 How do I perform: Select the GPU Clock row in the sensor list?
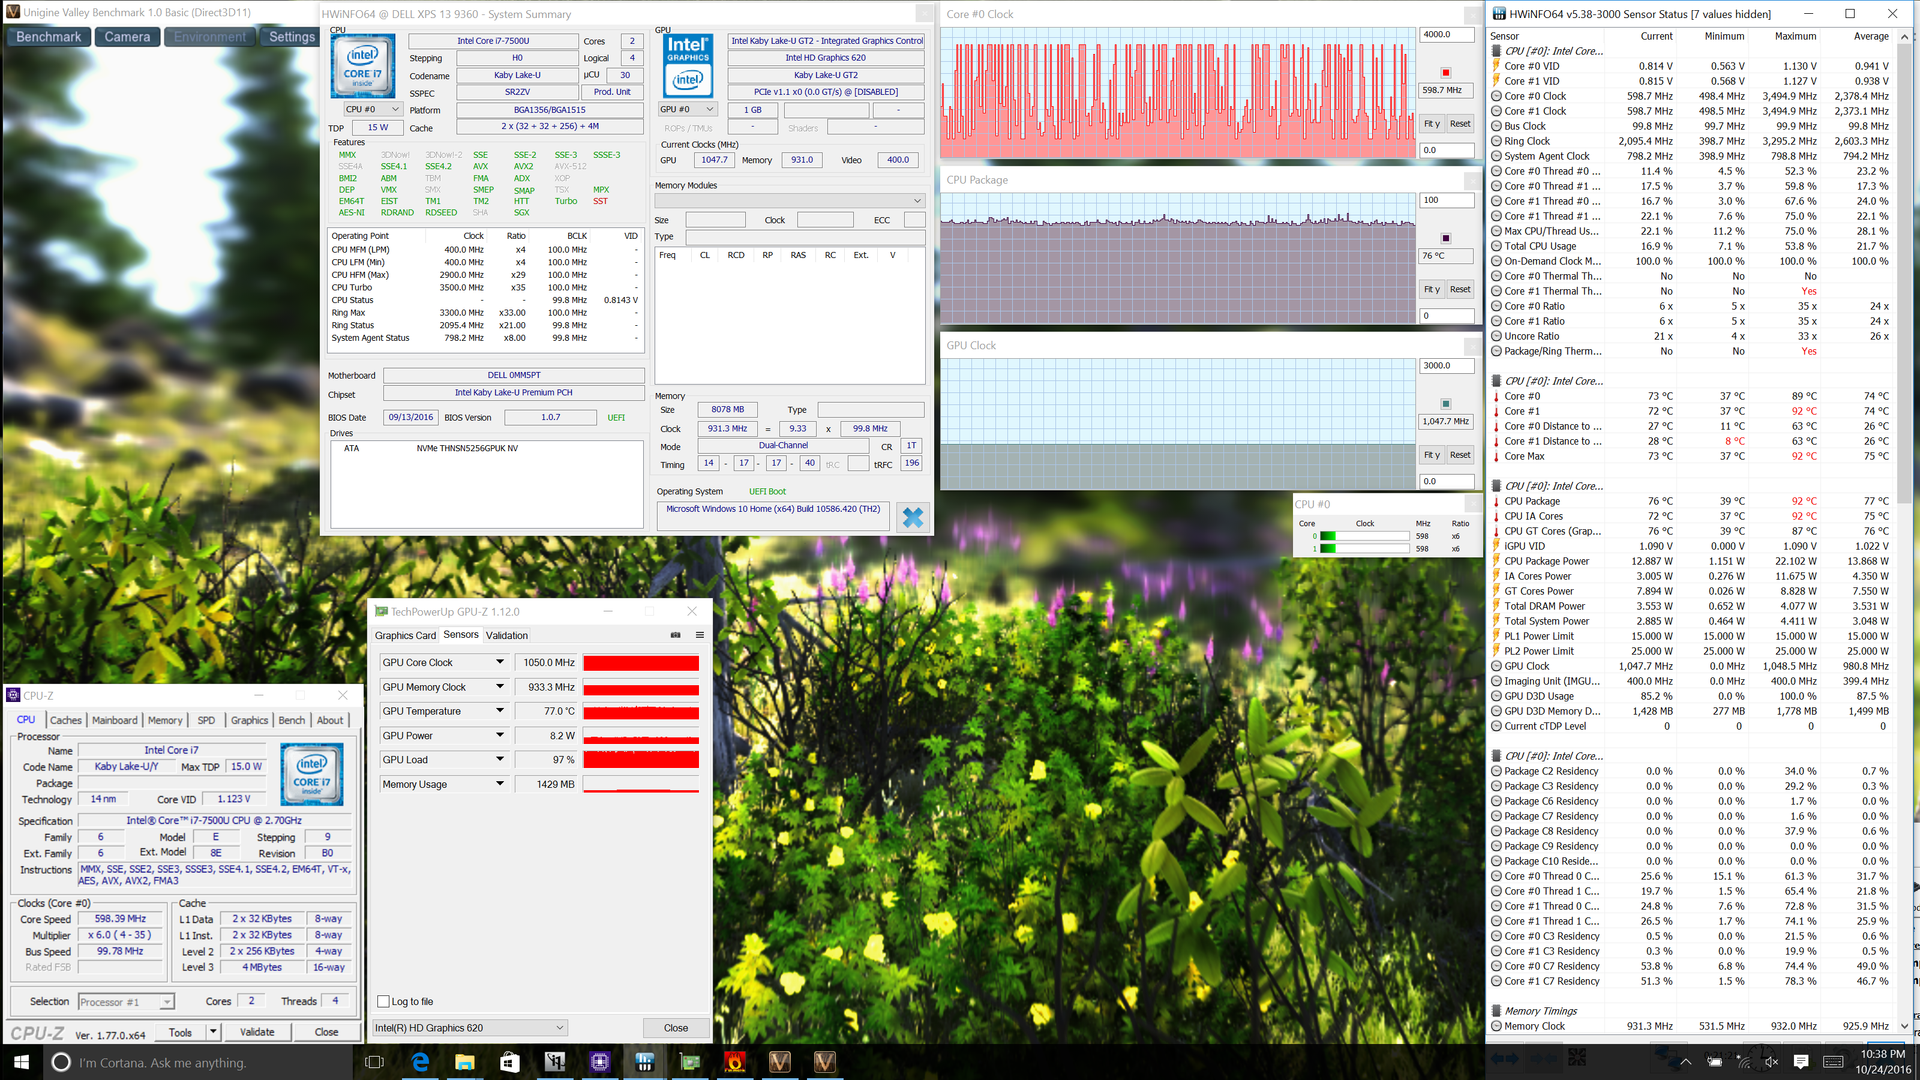(x=1691, y=666)
